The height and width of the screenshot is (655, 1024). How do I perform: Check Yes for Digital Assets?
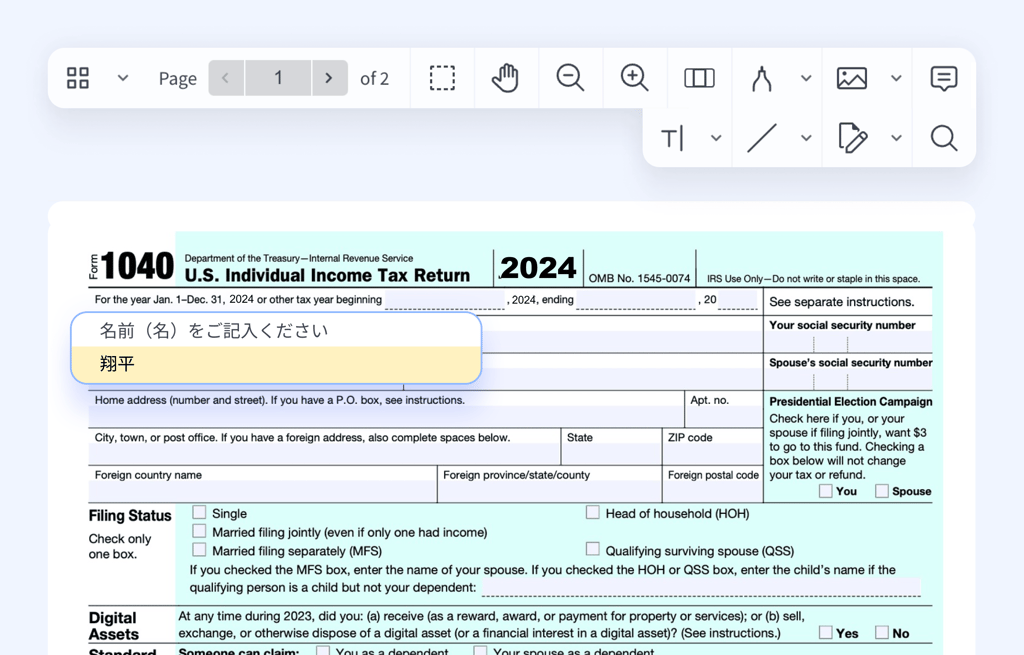[x=826, y=632]
